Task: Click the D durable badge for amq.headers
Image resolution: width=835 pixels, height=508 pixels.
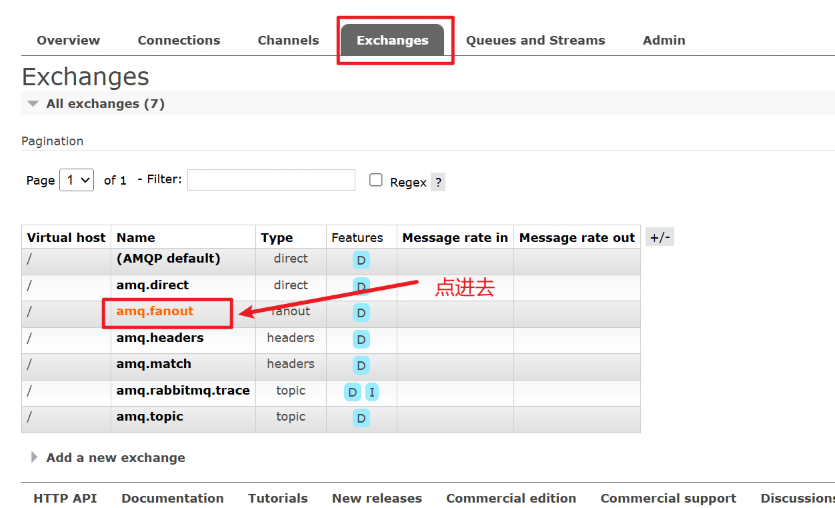Action: point(361,339)
